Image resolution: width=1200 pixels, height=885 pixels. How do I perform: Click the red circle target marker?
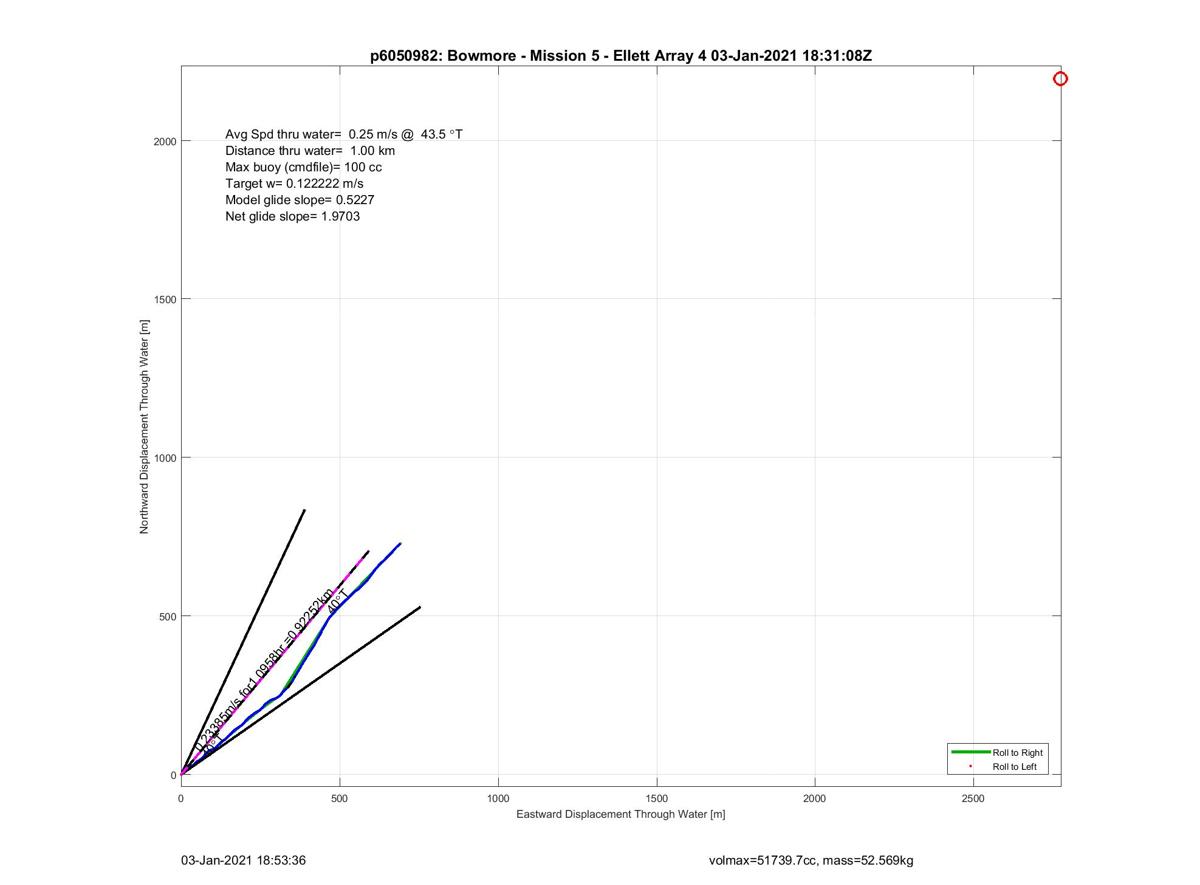pyautogui.click(x=1060, y=79)
